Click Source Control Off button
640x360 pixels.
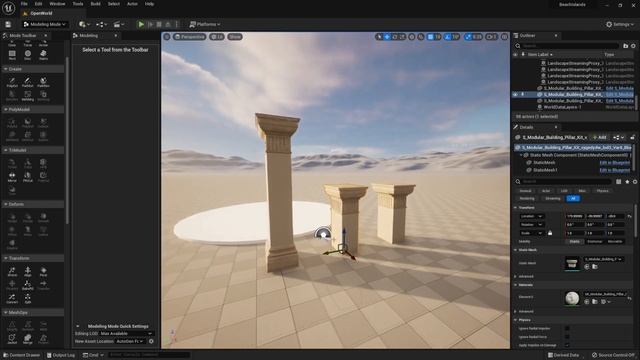613,355
